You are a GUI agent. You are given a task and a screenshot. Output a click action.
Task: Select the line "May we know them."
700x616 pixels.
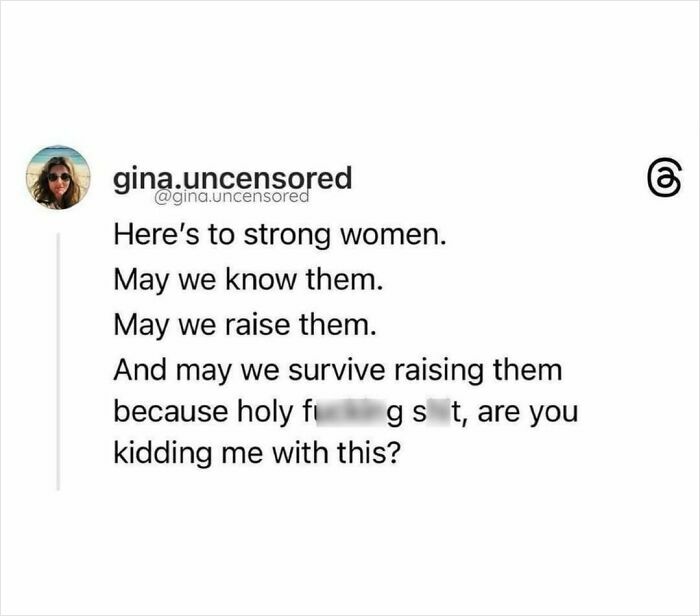(x=247, y=281)
